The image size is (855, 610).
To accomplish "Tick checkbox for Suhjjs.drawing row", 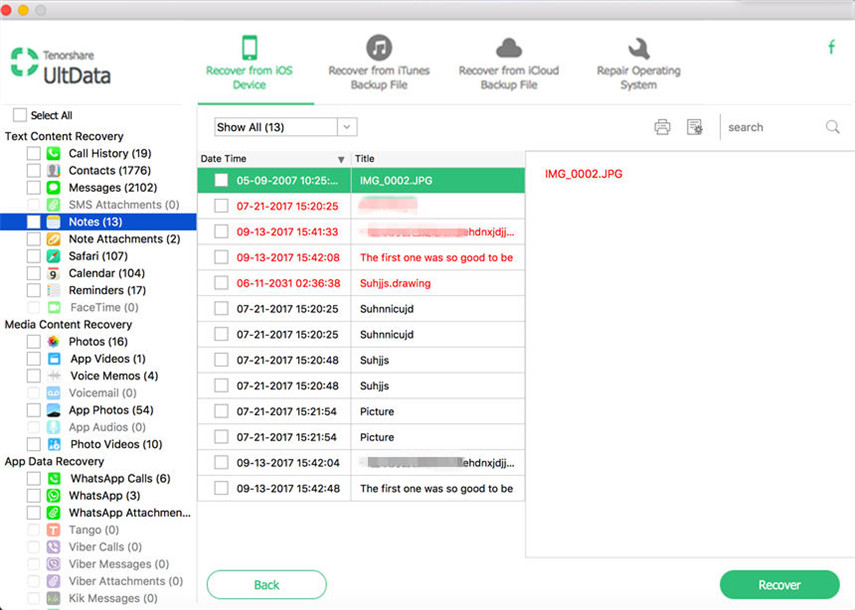I will click(221, 283).
